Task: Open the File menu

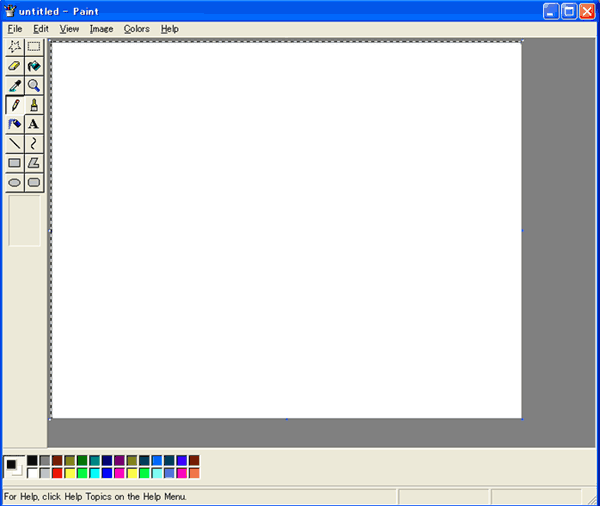Action: pyautogui.click(x=15, y=29)
